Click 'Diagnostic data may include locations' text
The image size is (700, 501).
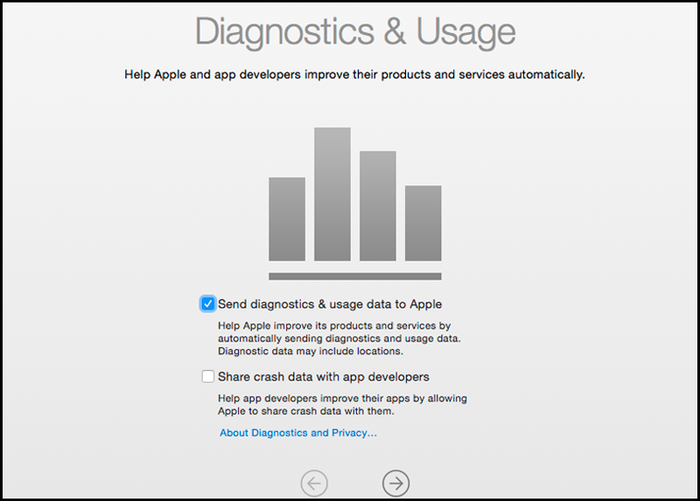coord(311,351)
